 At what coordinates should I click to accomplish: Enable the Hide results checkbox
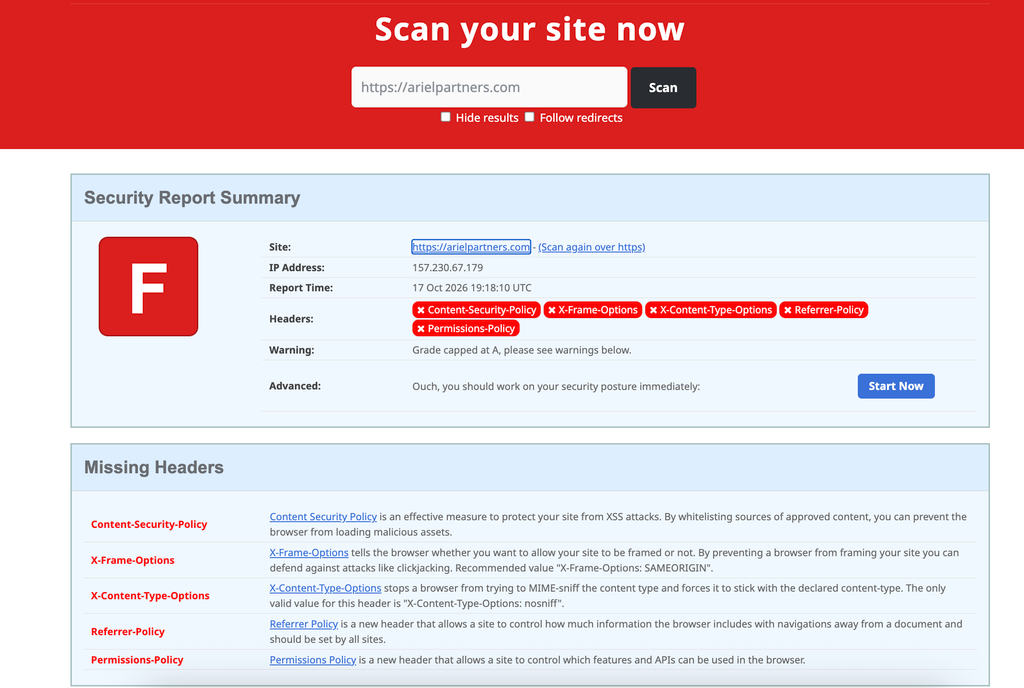pos(445,117)
